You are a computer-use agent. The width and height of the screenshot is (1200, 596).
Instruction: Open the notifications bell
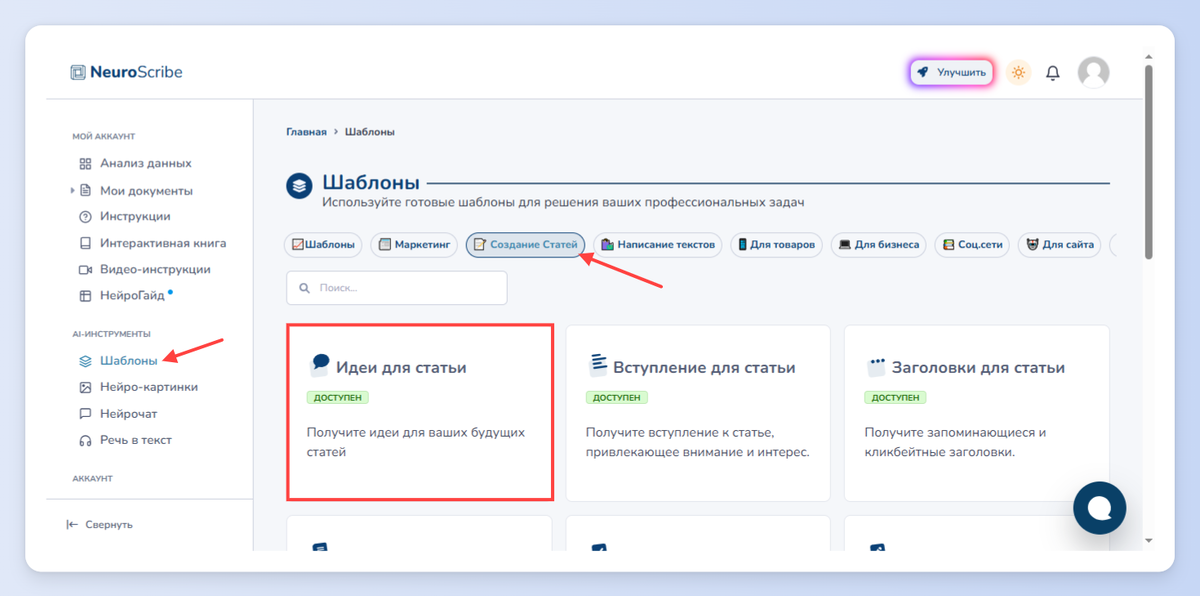point(1053,73)
